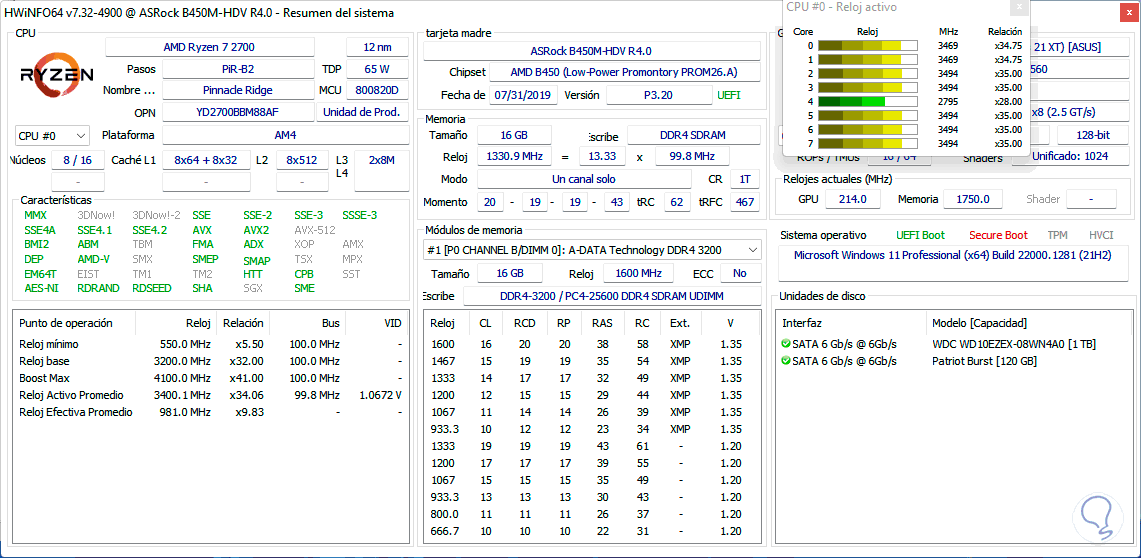Click the AMD B450 chipset field
Screen dimensions: 1141x558
point(623,72)
